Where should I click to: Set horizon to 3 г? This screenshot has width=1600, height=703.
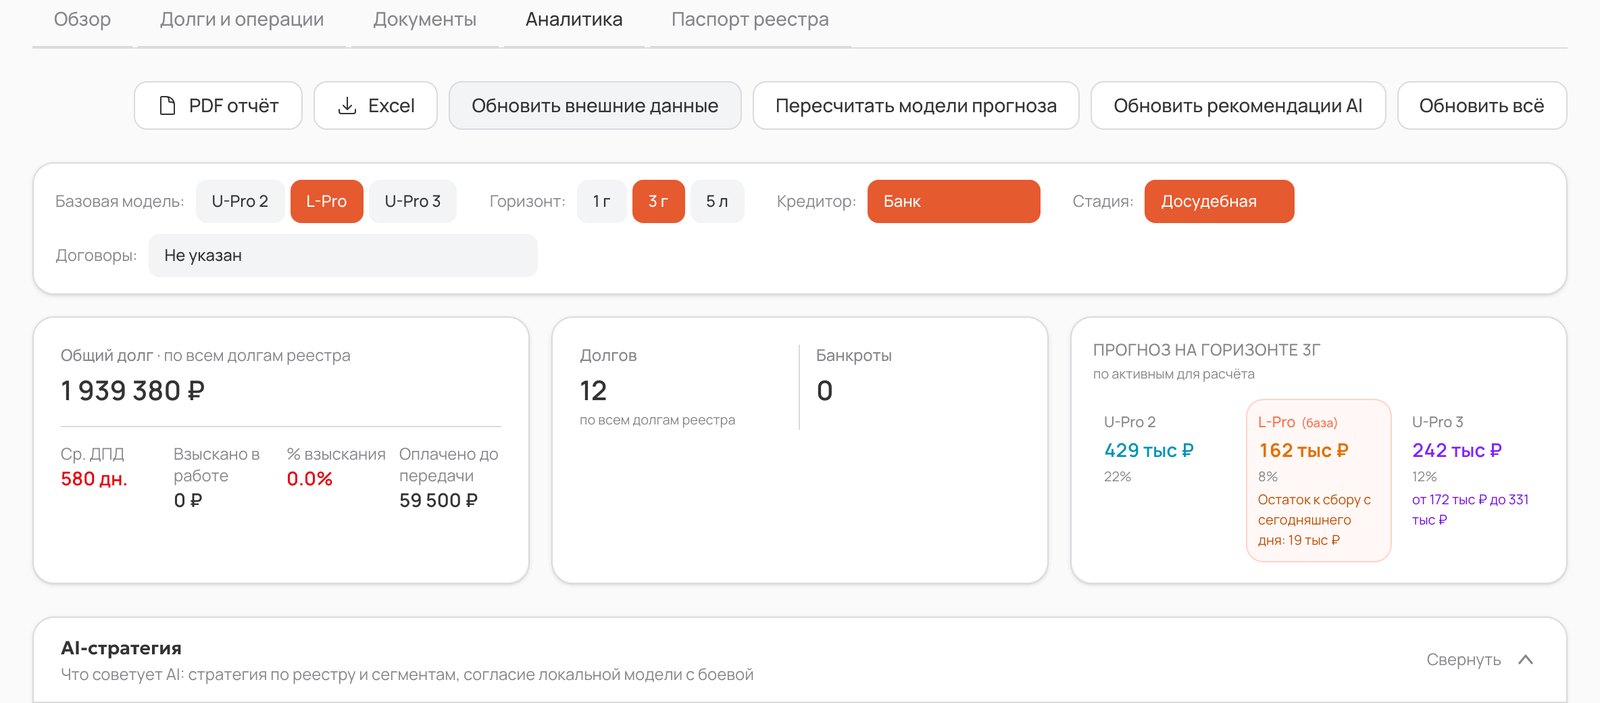659,201
